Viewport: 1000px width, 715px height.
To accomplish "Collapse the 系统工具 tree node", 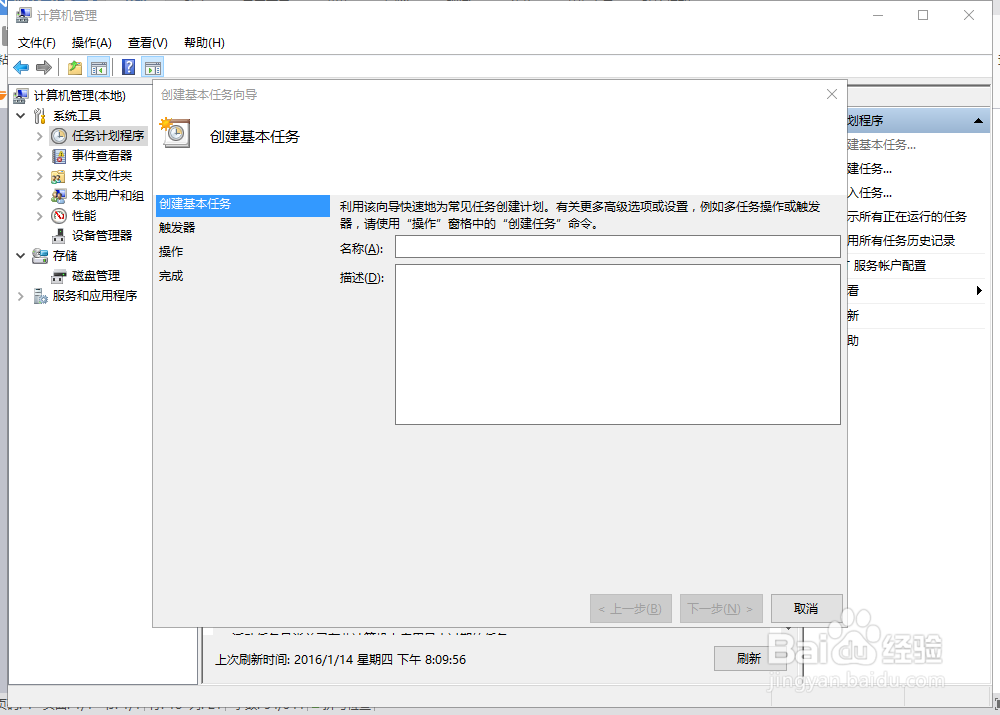I will [x=21, y=115].
